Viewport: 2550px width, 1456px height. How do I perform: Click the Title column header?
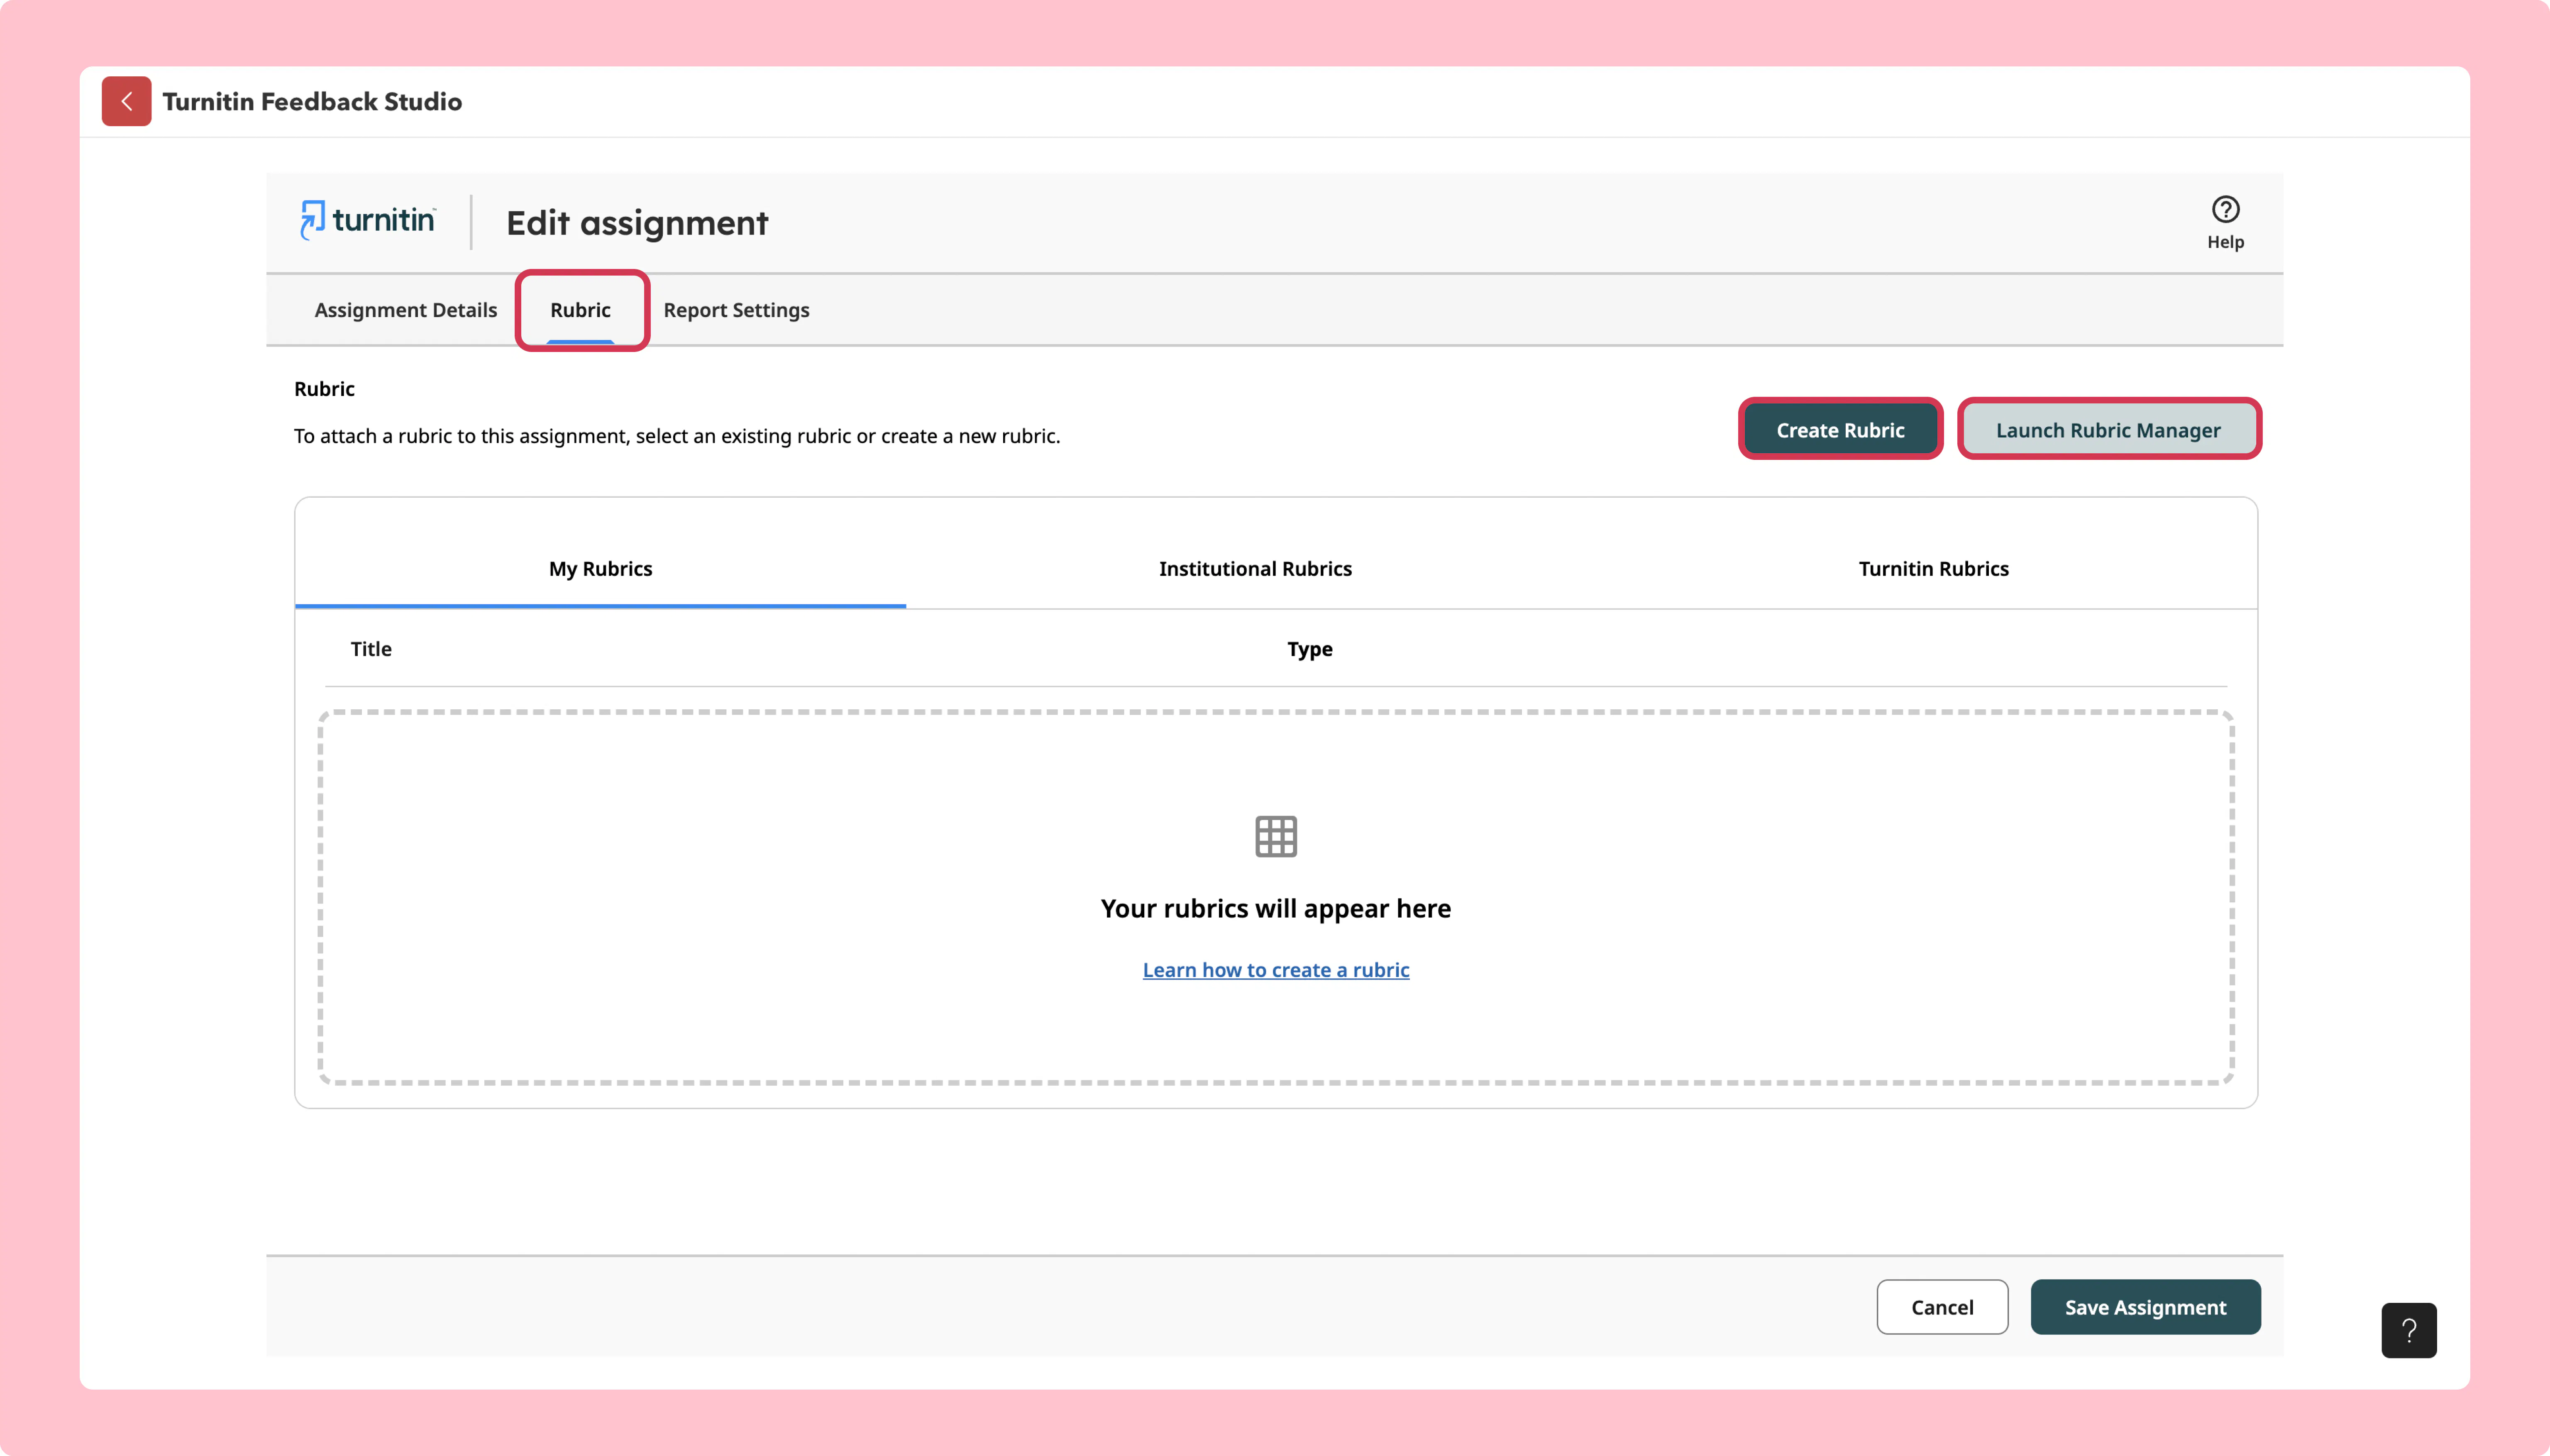tap(371, 649)
